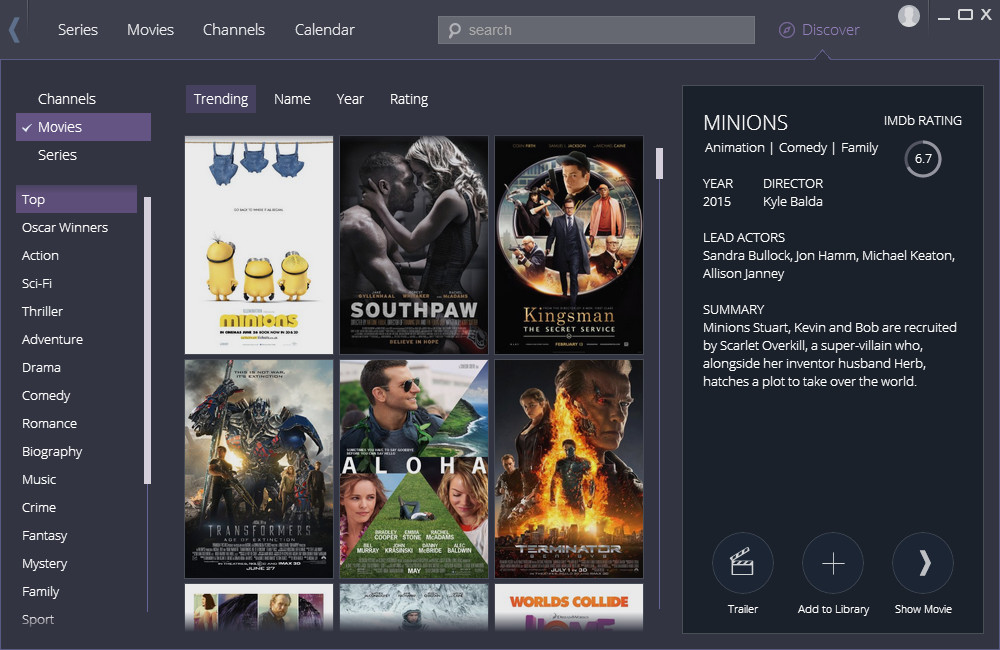Sort movies by Trending
The image size is (1000, 650).
[x=221, y=99]
